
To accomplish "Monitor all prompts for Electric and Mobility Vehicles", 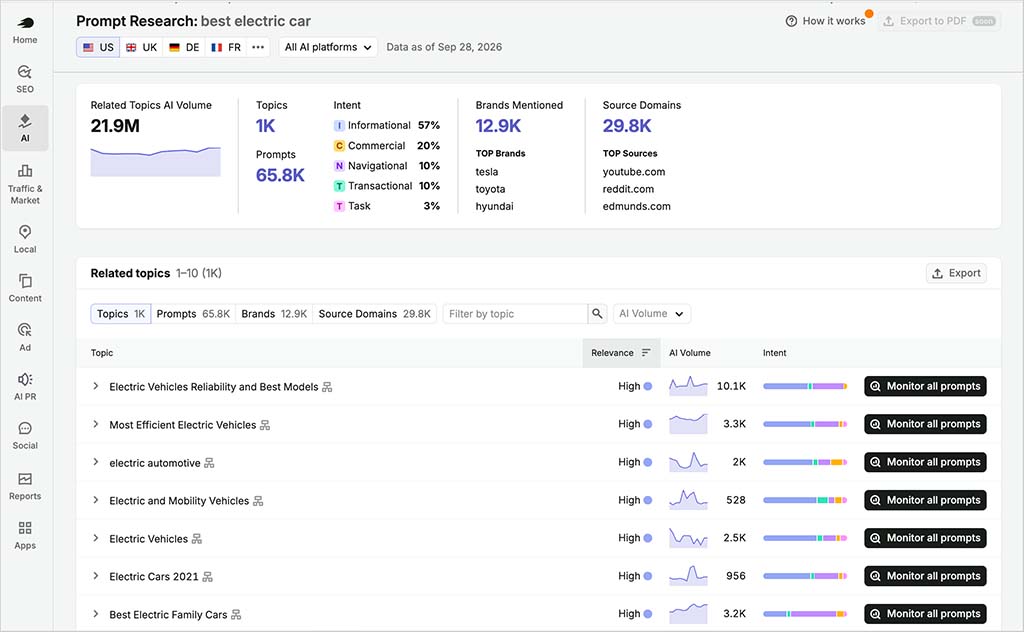I will [925, 500].
